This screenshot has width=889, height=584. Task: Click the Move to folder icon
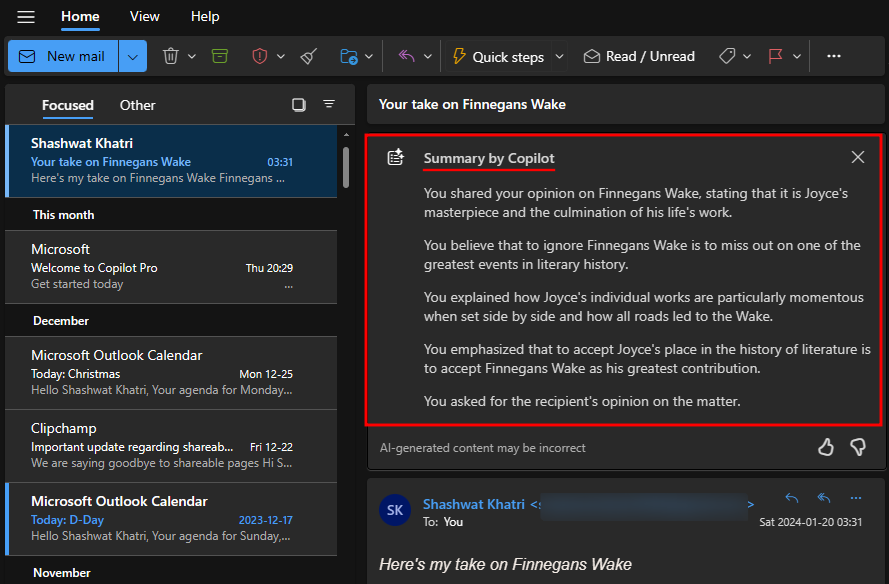pyautogui.click(x=349, y=56)
